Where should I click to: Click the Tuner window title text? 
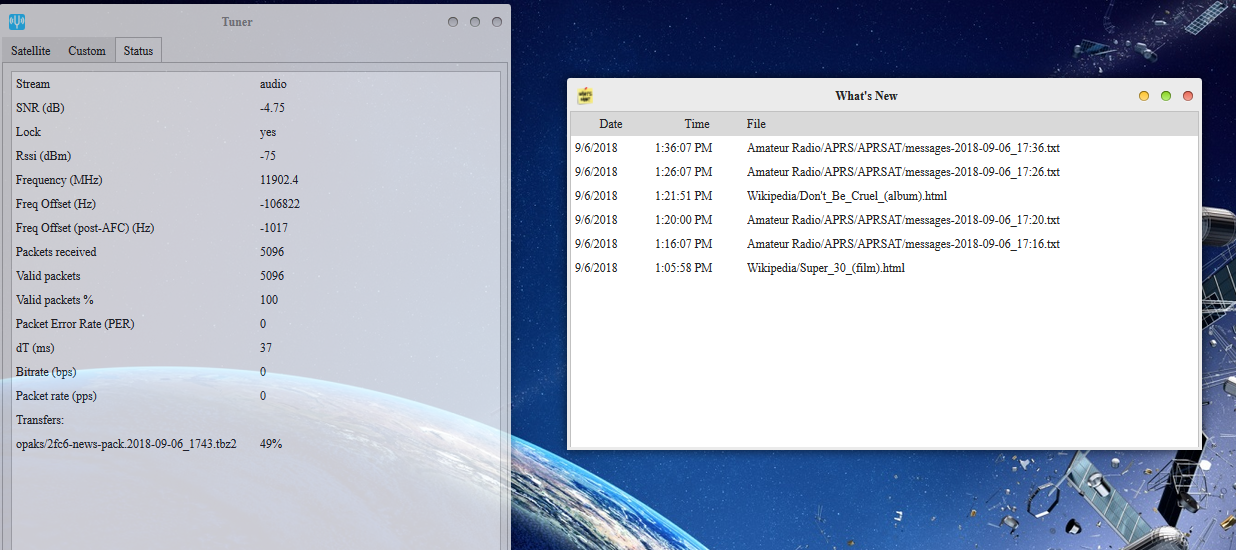237,22
